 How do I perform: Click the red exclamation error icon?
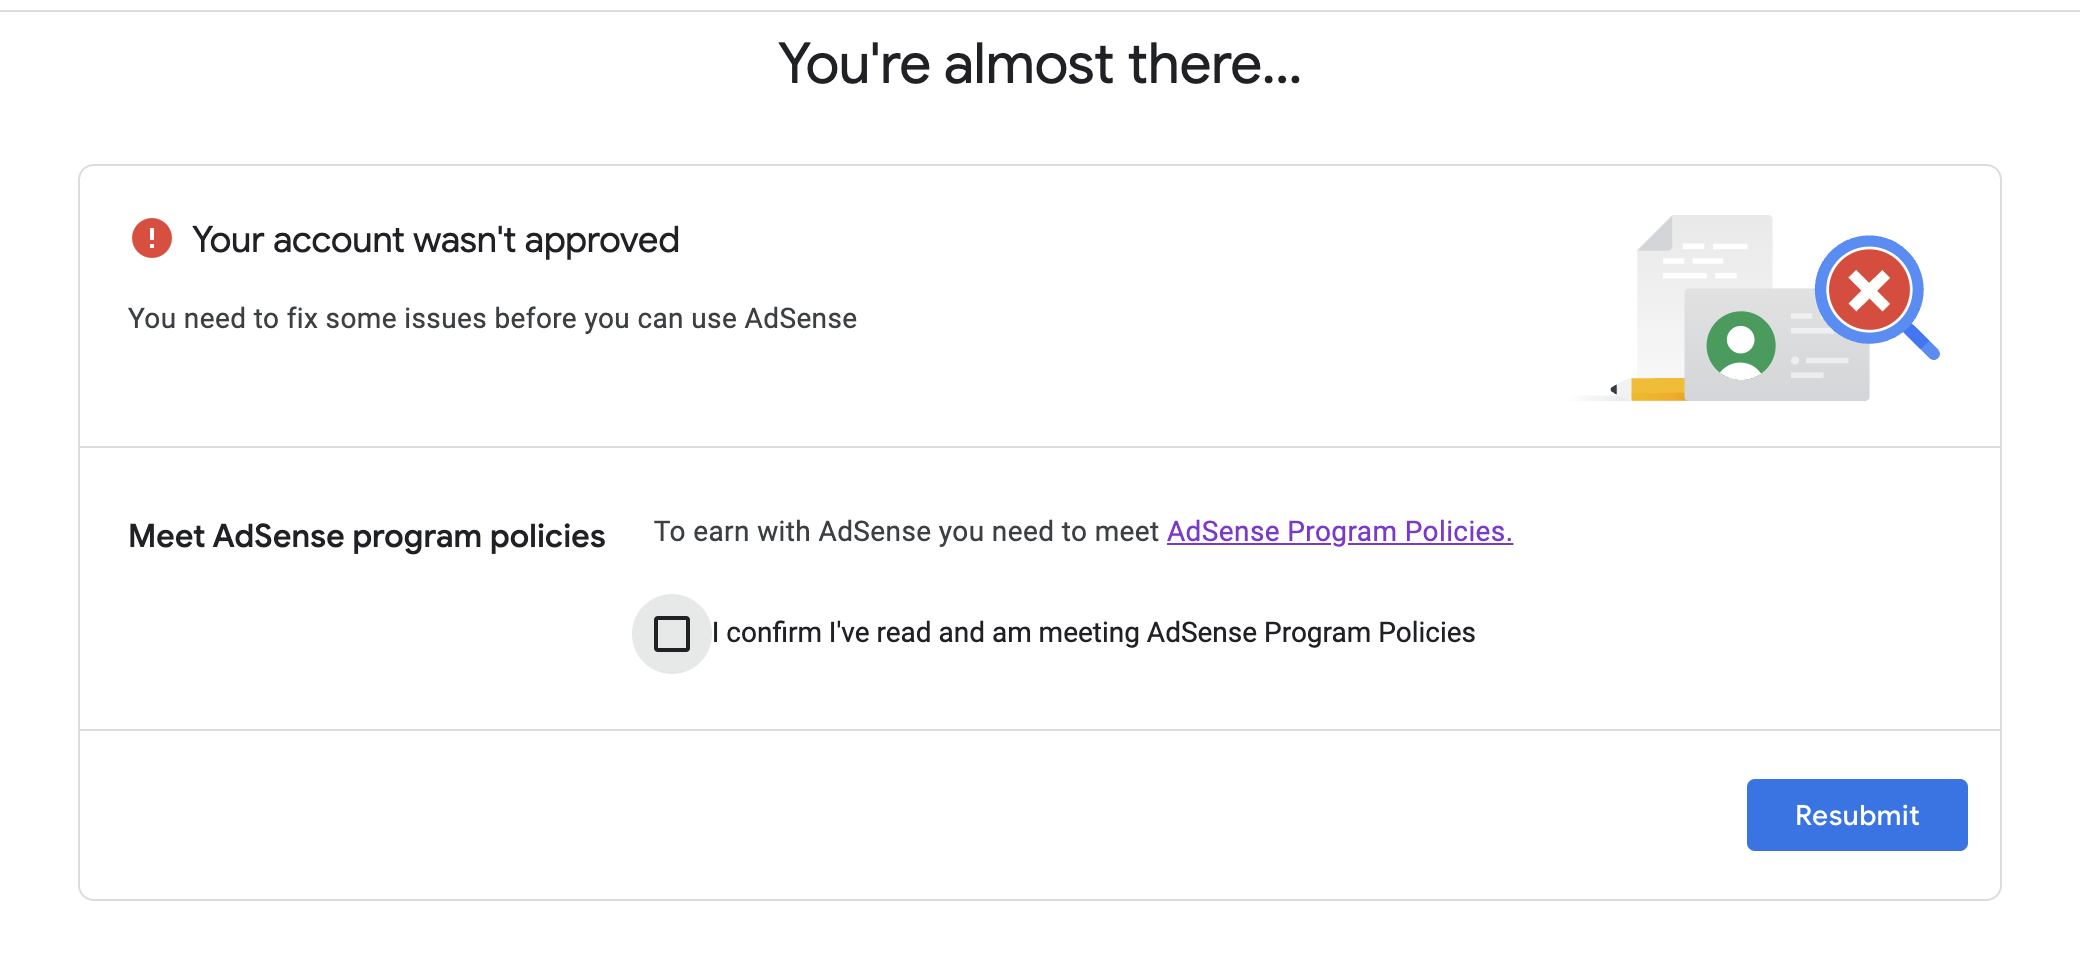[x=152, y=238]
